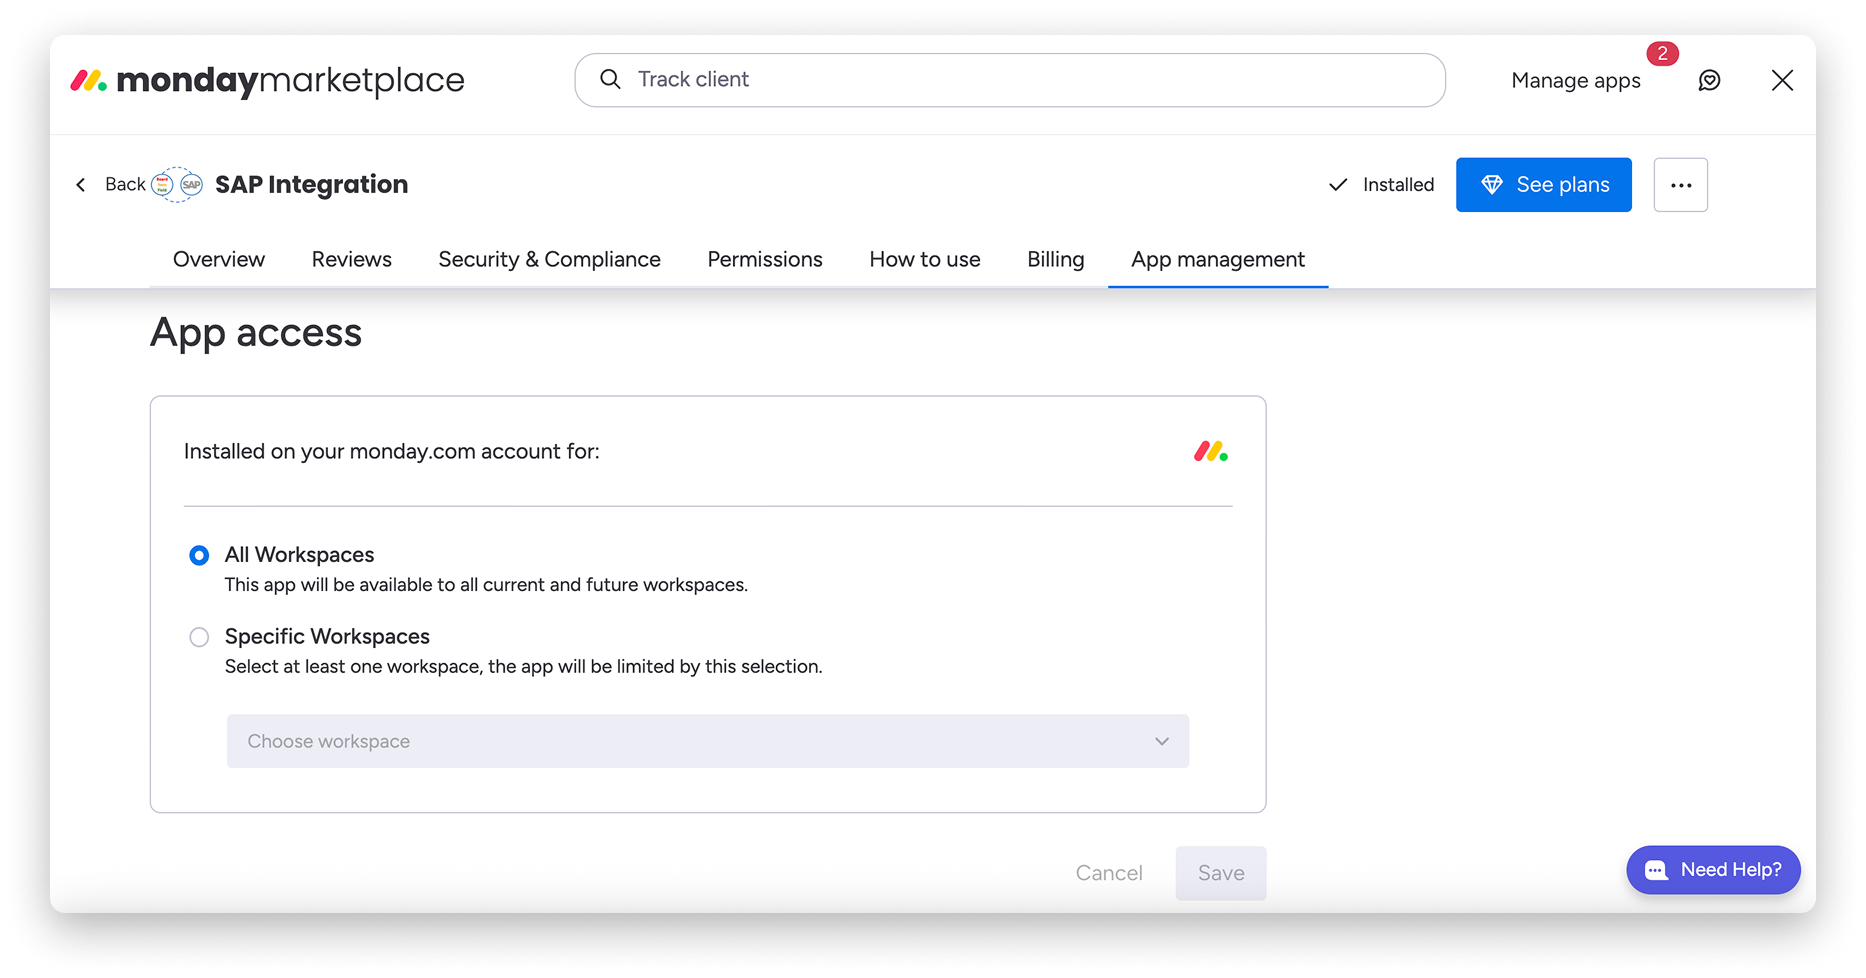Viewport: 1866px width, 978px height.
Task: Open the Choose workspace dropdown
Action: click(x=708, y=741)
